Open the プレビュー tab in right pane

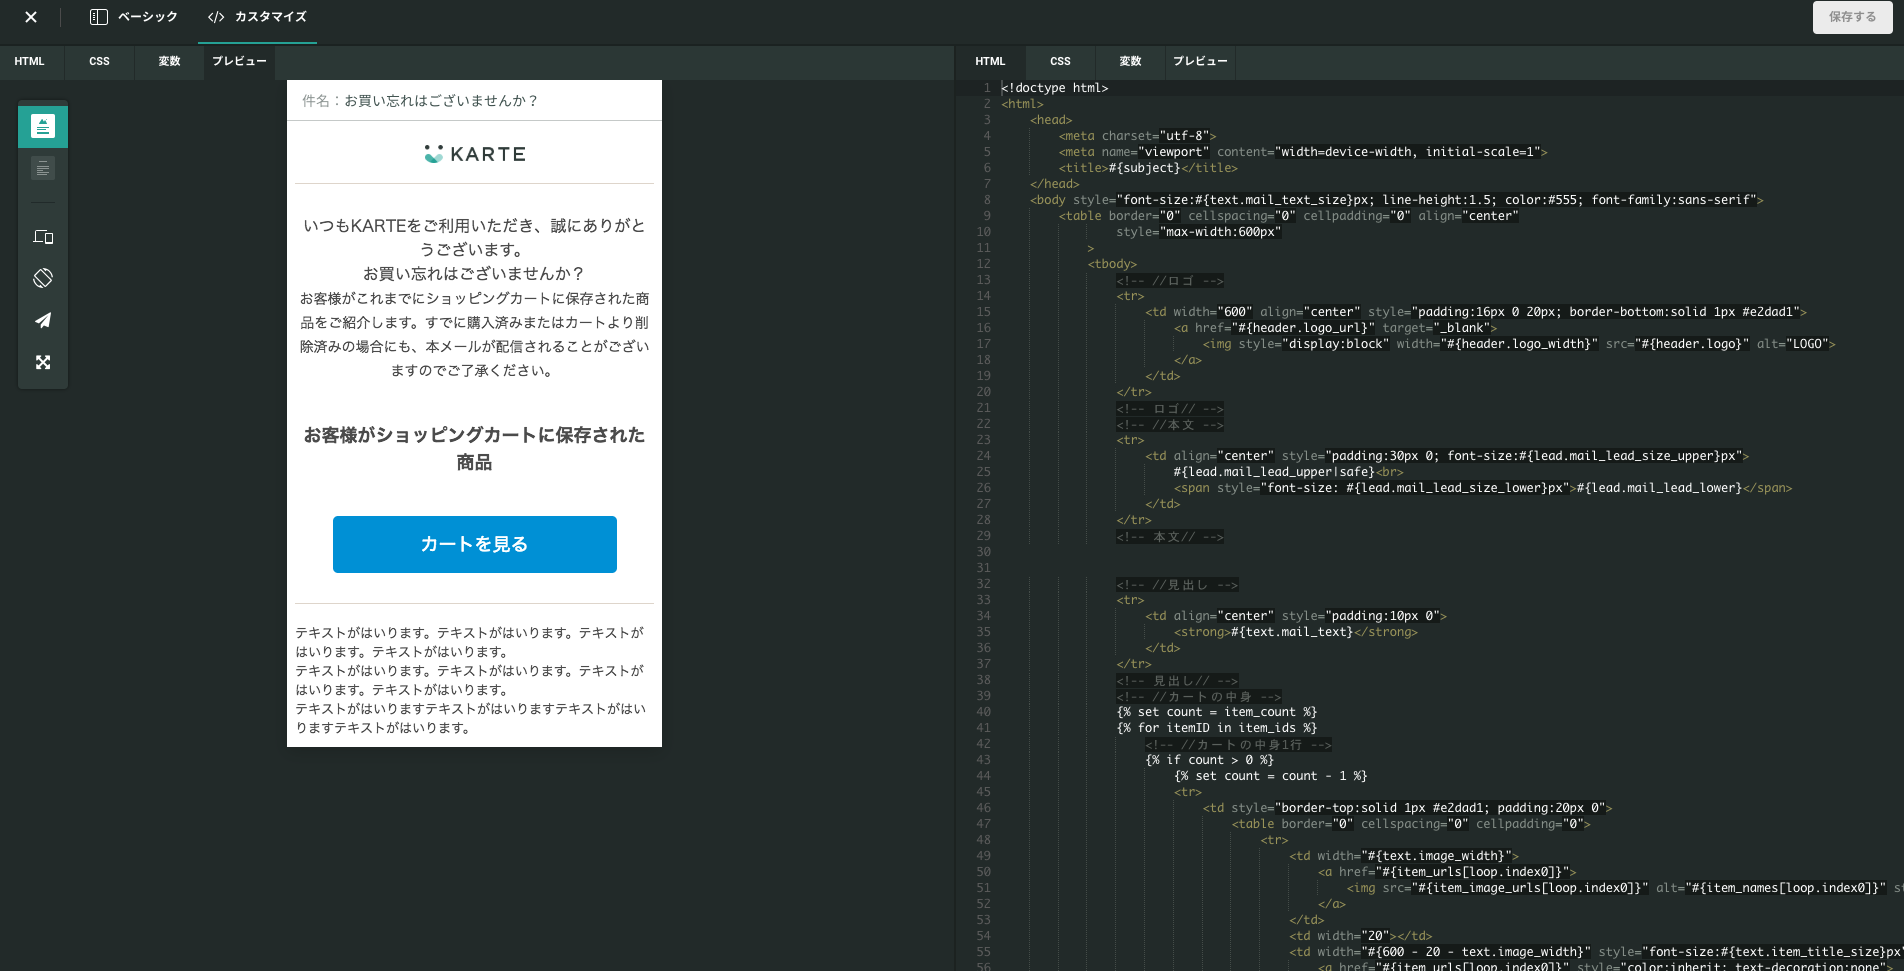[1200, 61]
